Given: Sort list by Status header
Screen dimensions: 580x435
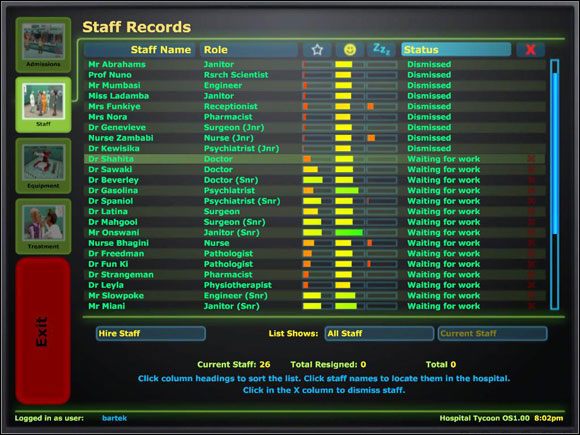Looking at the screenshot, I should pos(456,50).
